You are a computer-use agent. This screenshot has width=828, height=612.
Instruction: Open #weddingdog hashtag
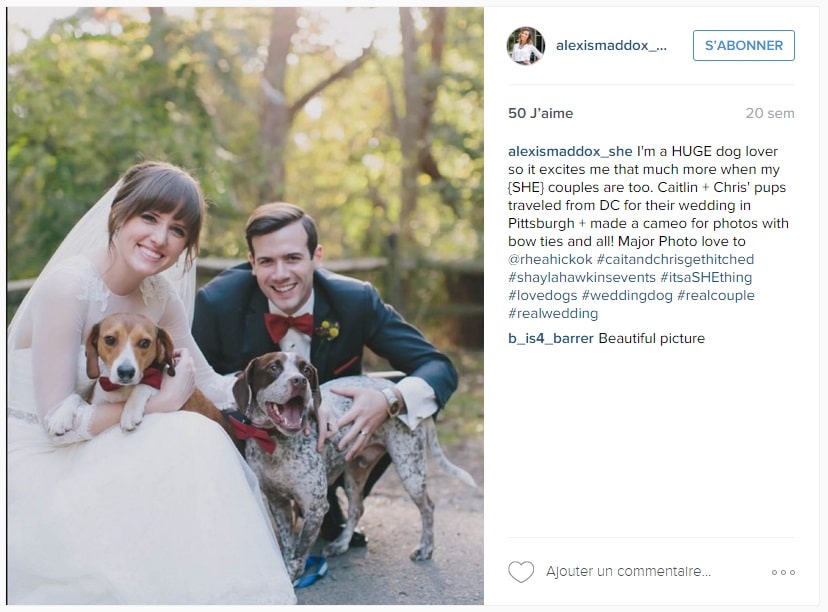(x=627, y=295)
